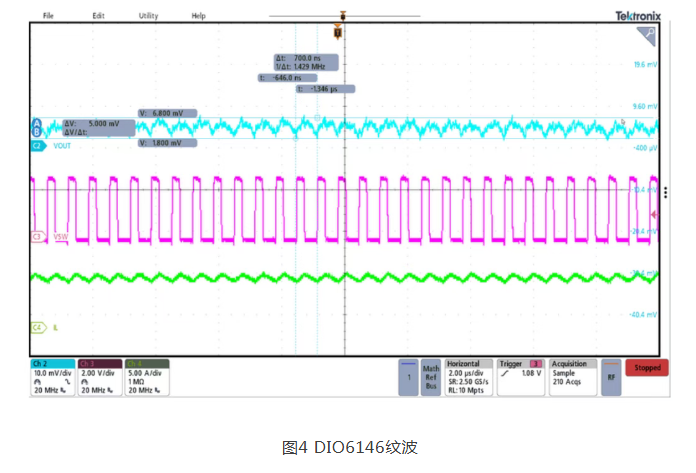Image resolution: width=696 pixels, height=473 pixels.
Task: Click the Math Ref Bus button
Action: tap(431, 377)
